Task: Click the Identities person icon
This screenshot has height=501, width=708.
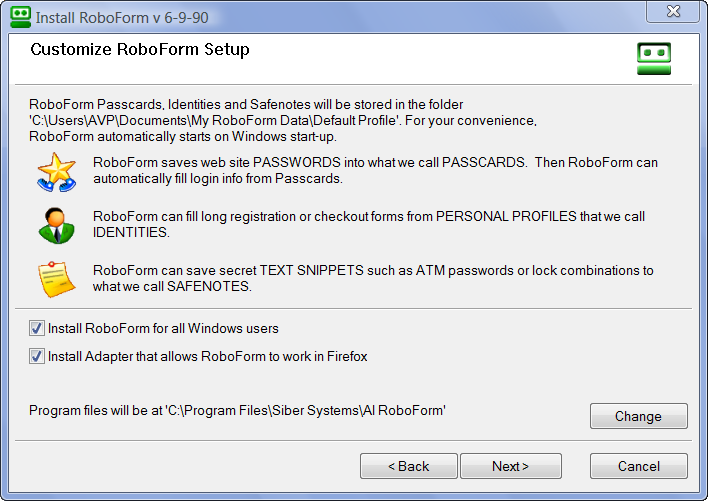Action: pos(57,226)
